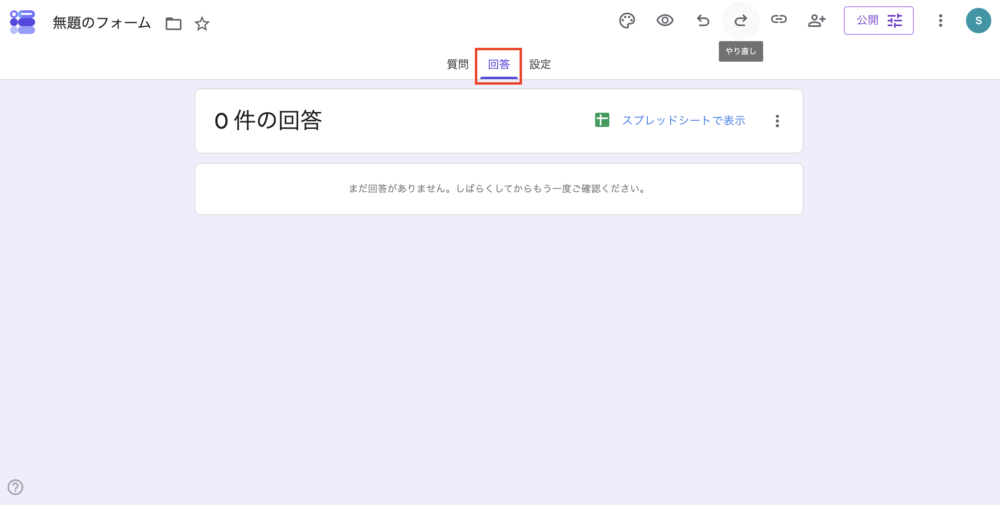Click the Google Forms home logo
This screenshot has height=505, width=1000.
[22, 22]
